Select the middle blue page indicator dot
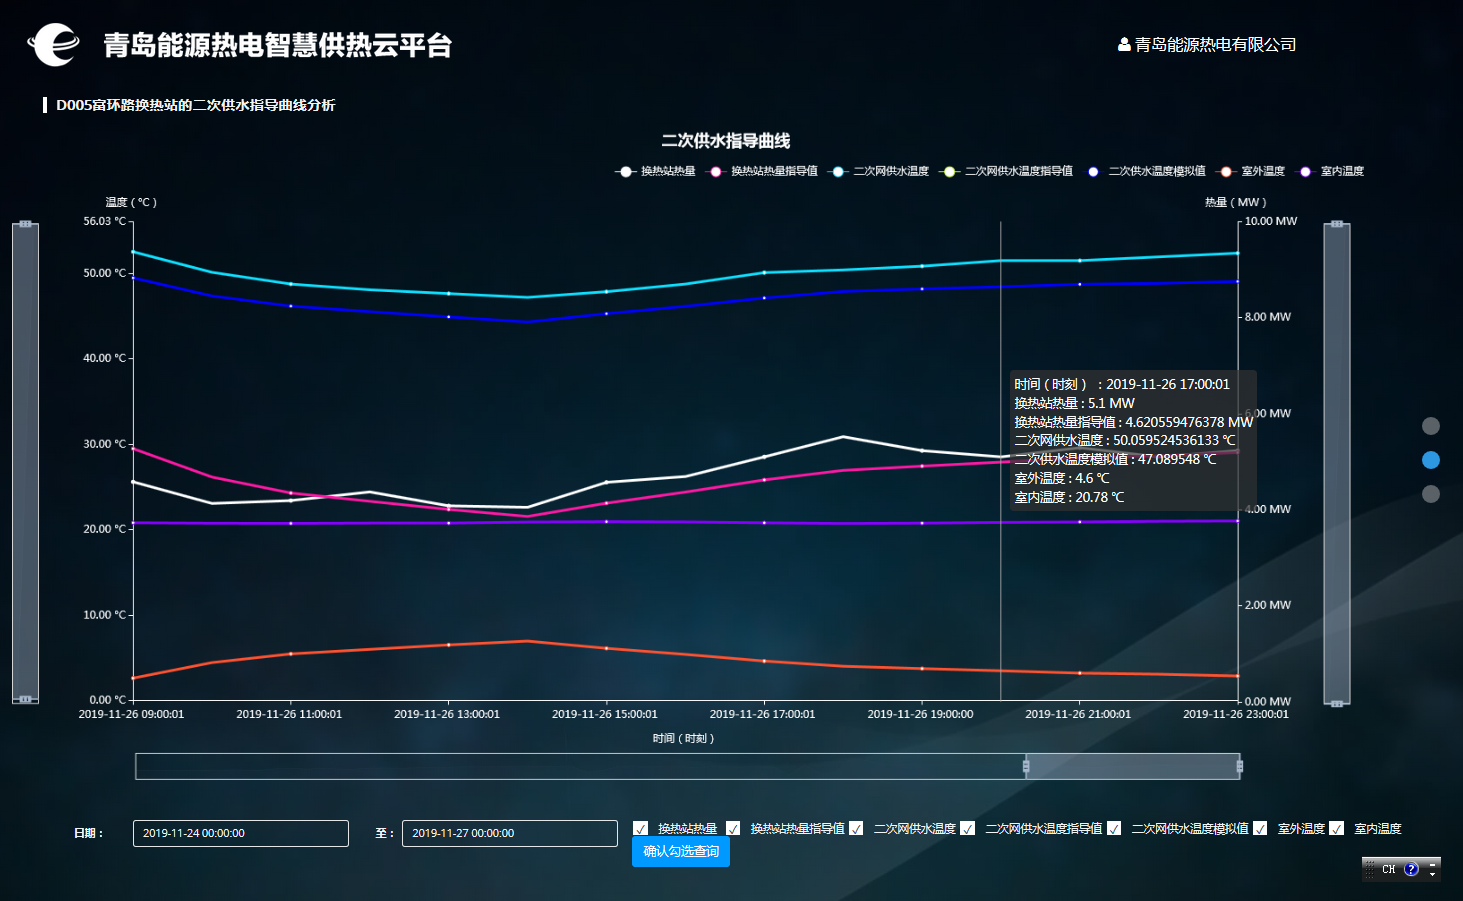Image resolution: width=1463 pixels, height=901 pixels. coord(1431,460)
